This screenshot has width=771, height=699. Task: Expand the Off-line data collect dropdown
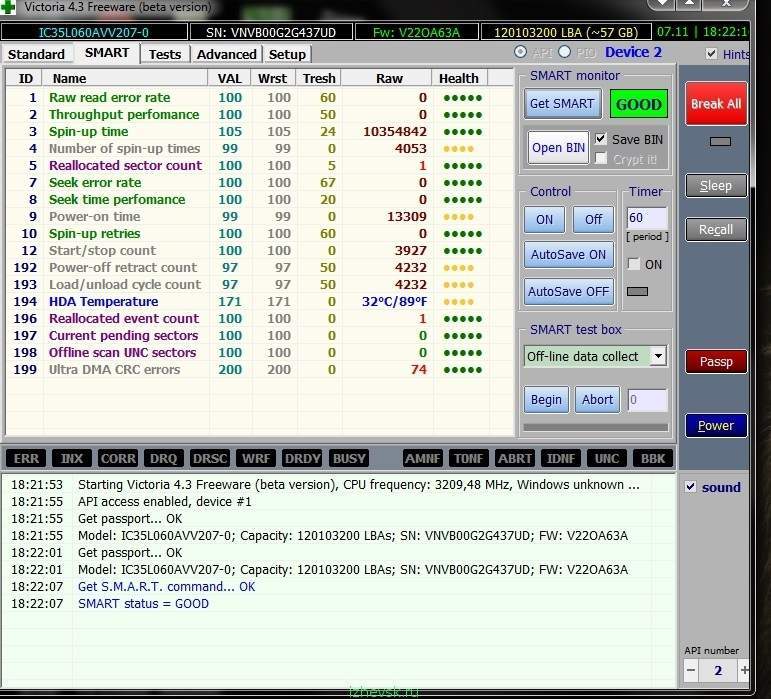point(658,356)
